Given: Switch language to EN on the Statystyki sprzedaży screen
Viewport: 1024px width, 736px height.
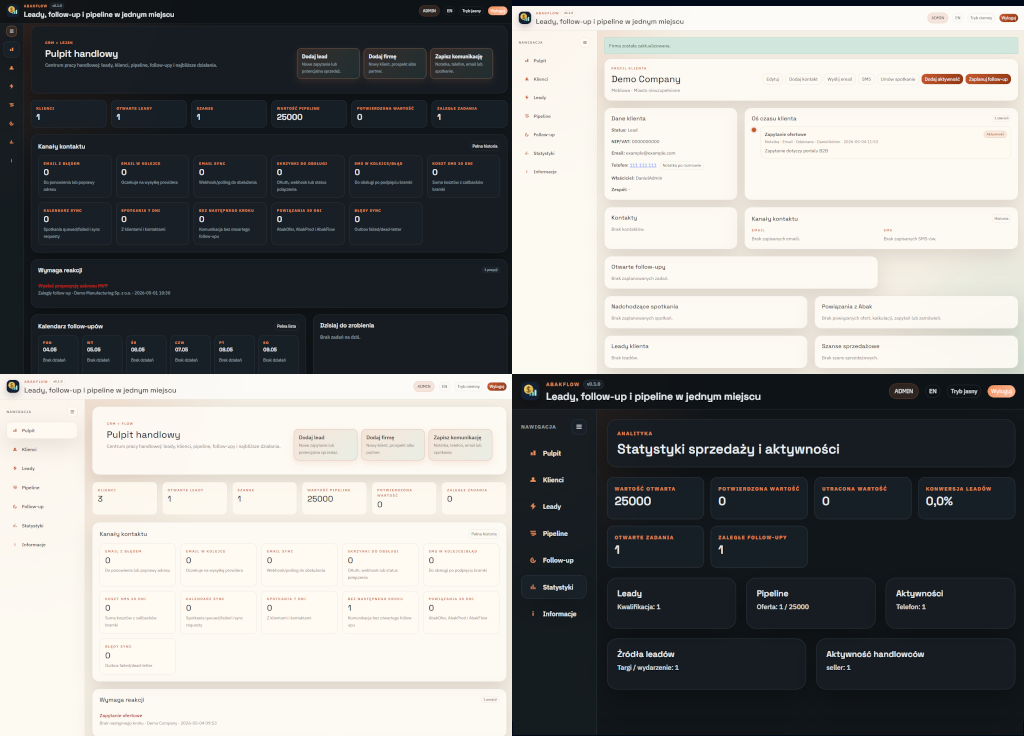Looking at the screenshot, I should pyautogui.click(x=933, y=391).
